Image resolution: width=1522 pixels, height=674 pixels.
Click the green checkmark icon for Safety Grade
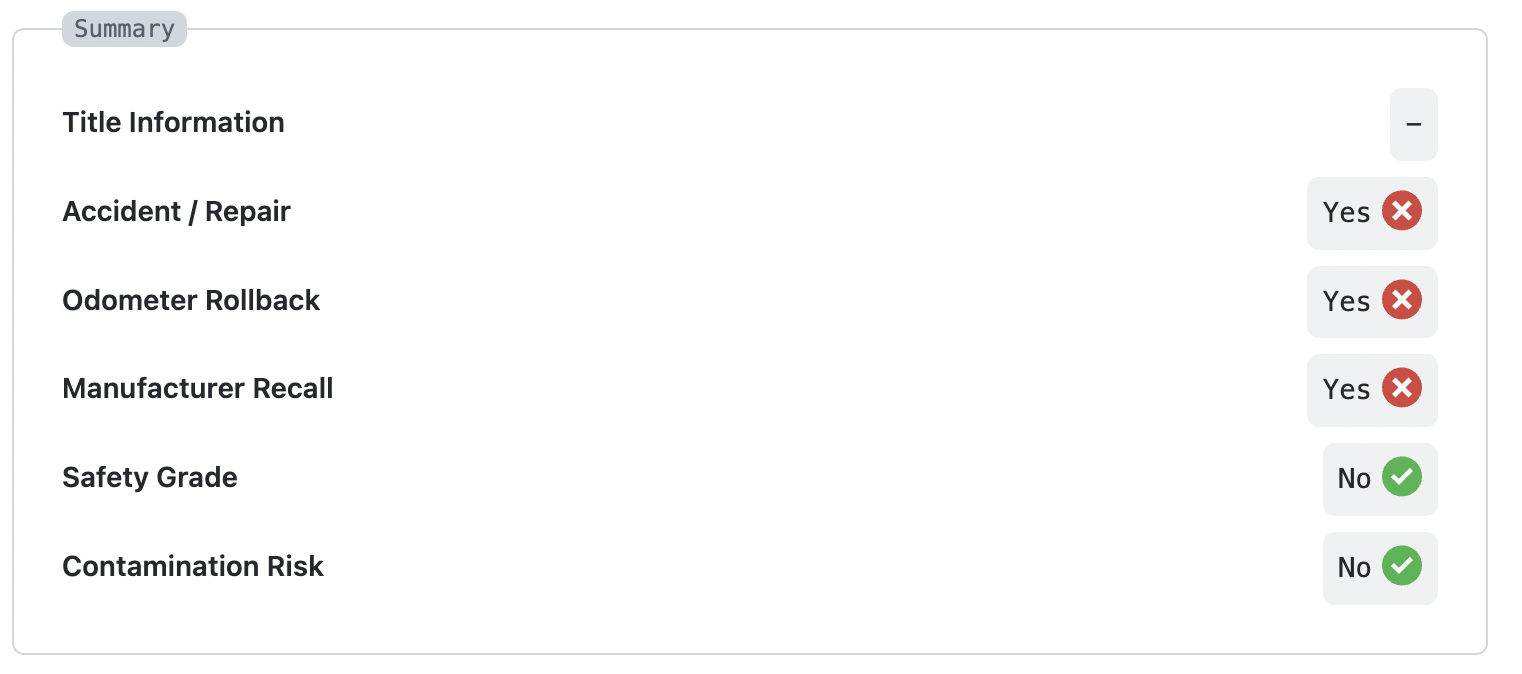pyautogui.click(x=1401, y=478)
